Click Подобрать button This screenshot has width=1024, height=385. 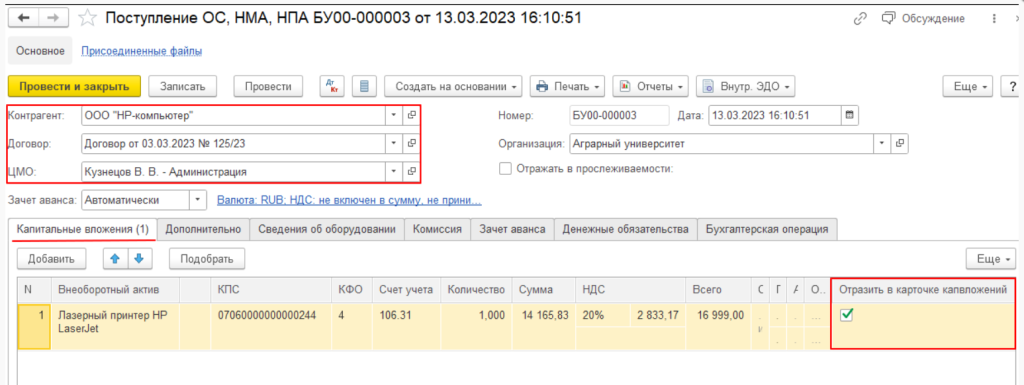[207, 258]
